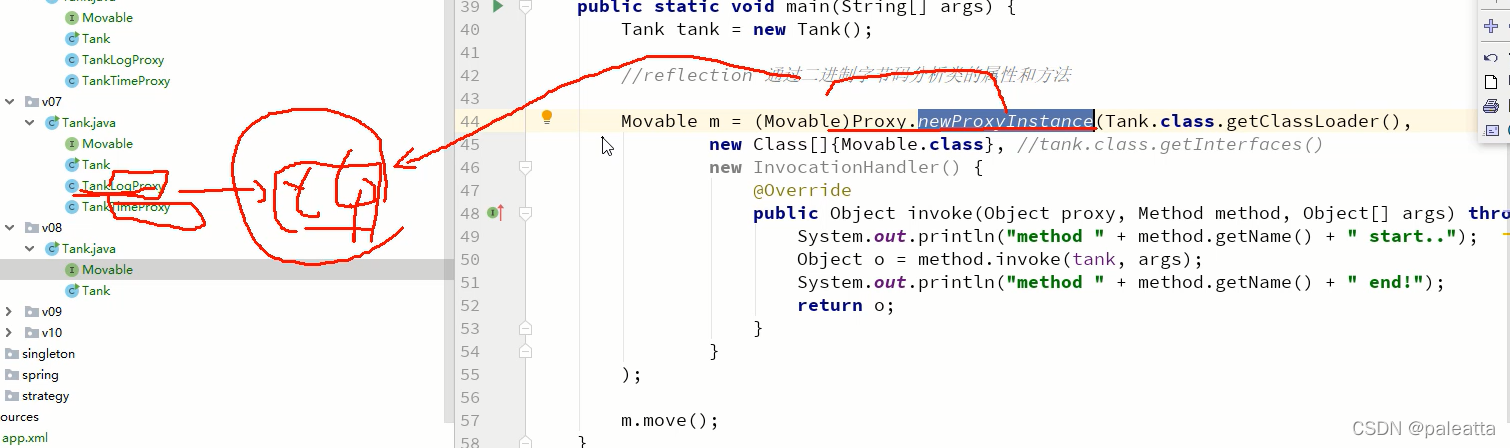Image resolution: width=1510 pixels, height=448 pixels.
Task: Collapse Tank.java under the v08 package
Action: click(x=30, y=248)
